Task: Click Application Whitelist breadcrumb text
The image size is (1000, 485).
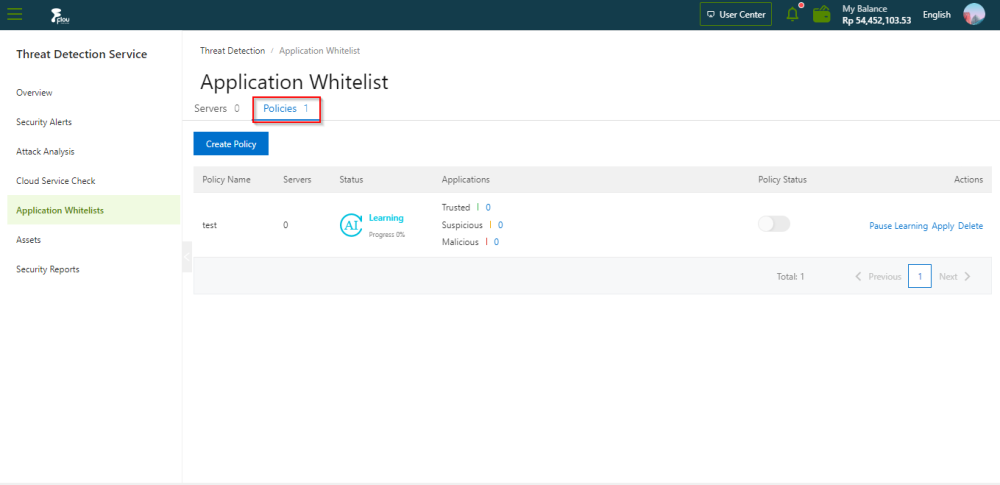Action: pos(319,50)
